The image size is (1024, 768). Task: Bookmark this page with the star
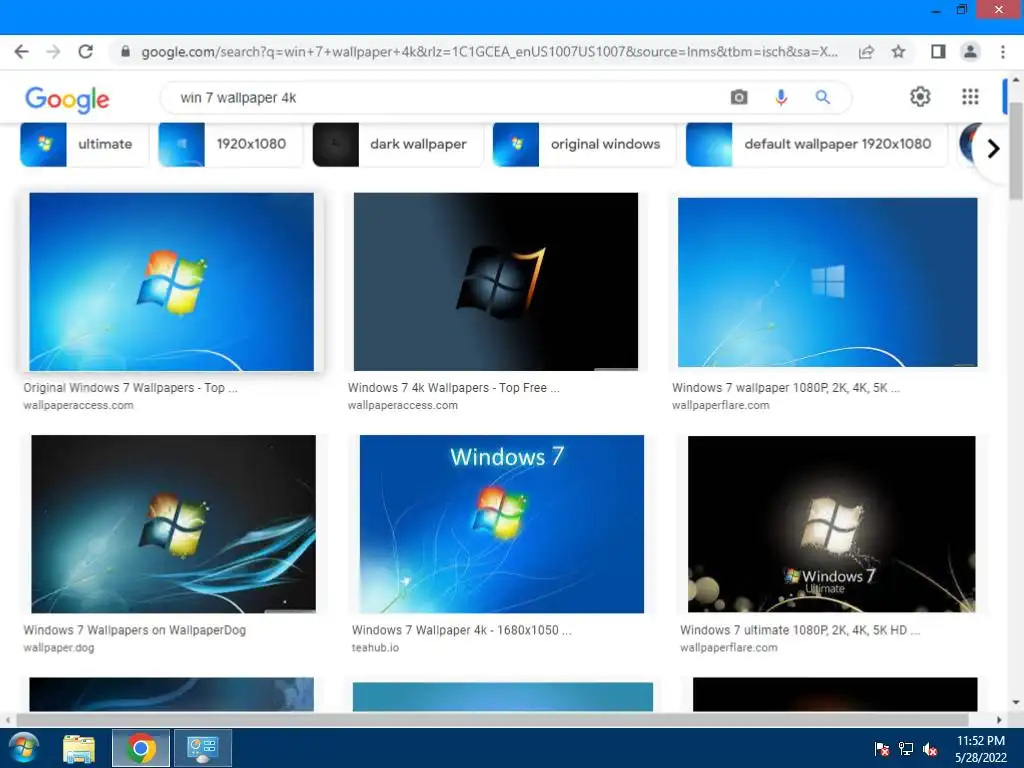click(x=899, y=52)
